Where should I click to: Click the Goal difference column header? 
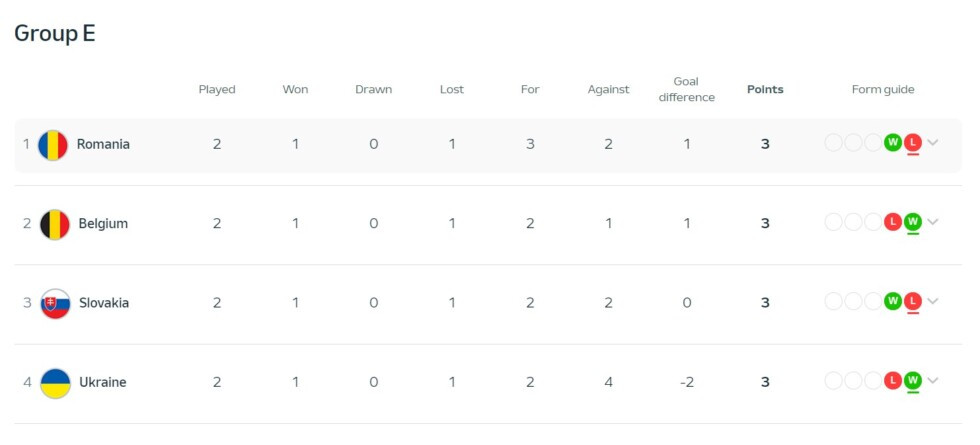click(x=687, y=89)
